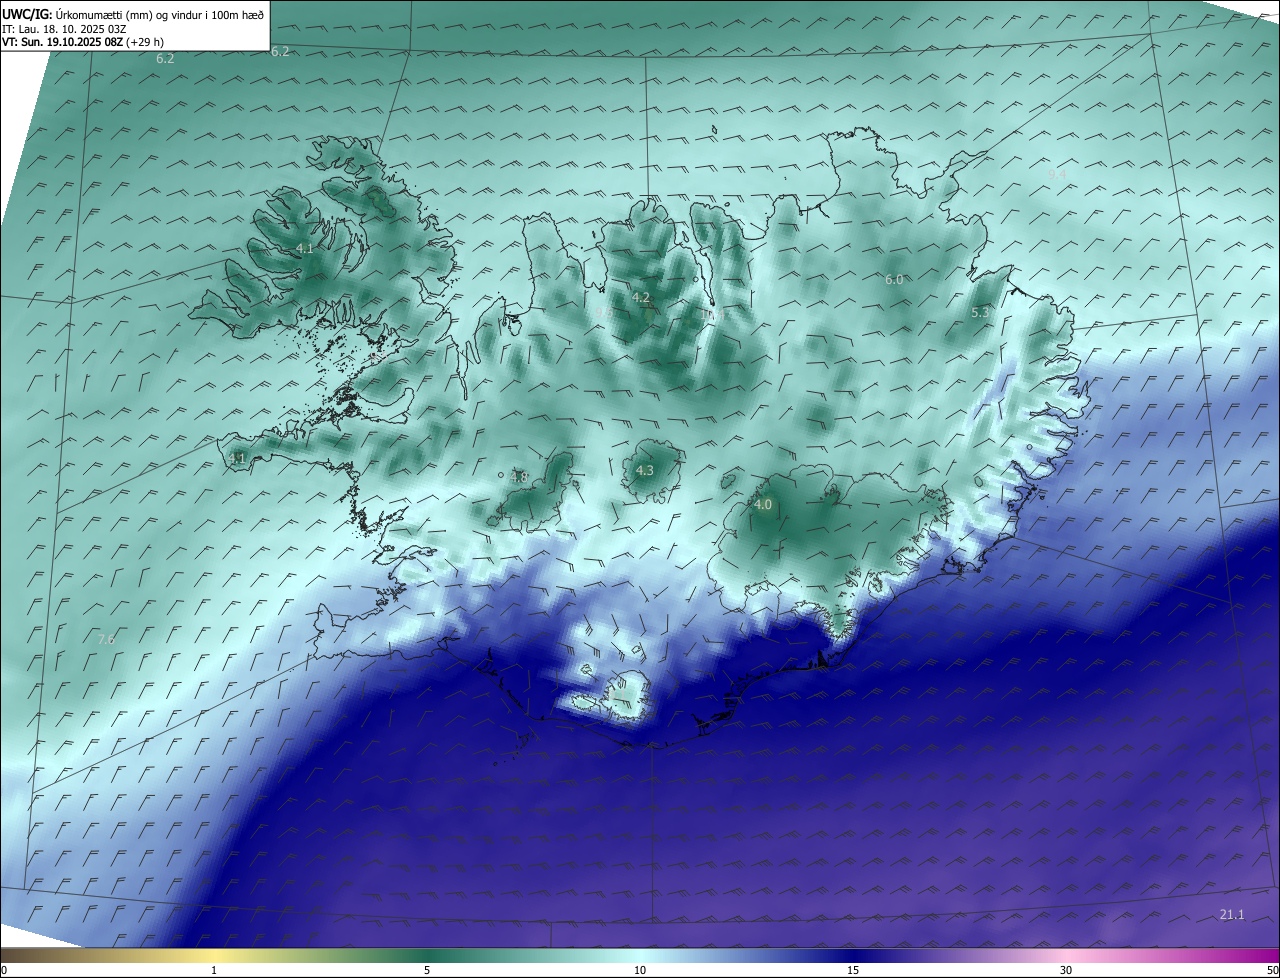Click the 1 label on the color scale

pyautogui.click(x=215, y=970)
